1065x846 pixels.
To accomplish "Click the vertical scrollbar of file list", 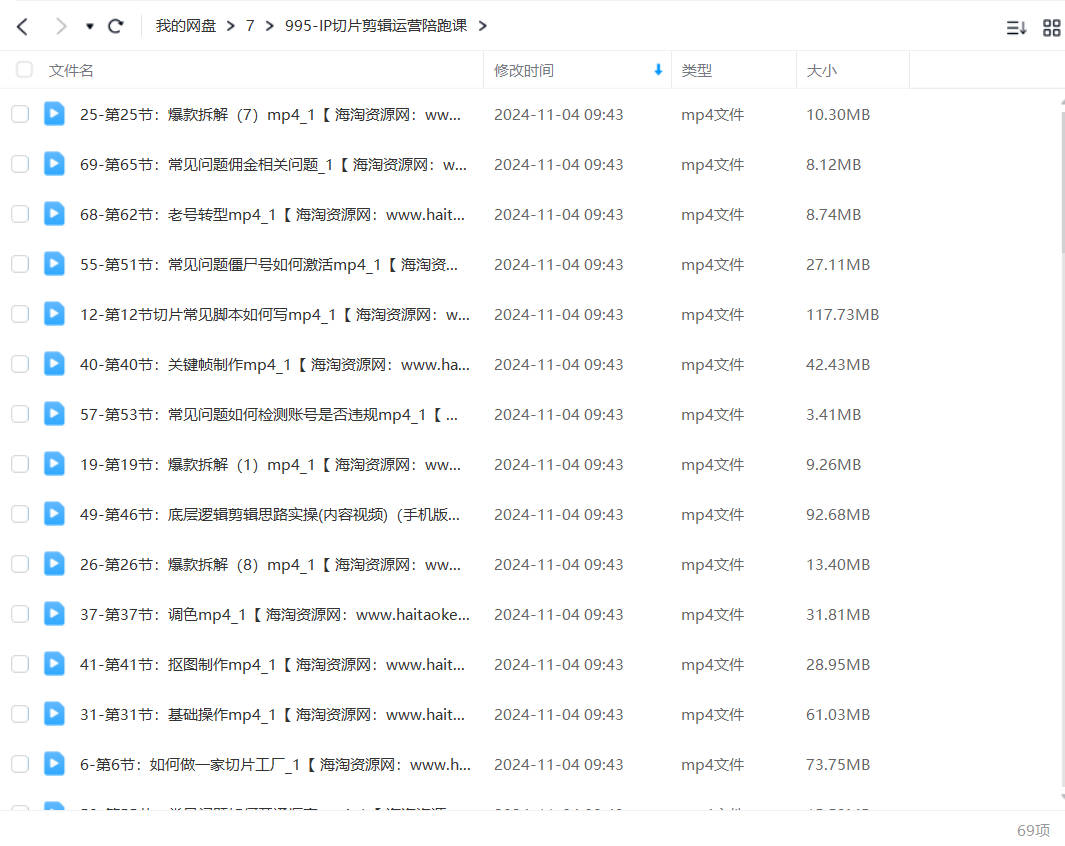I will (x=1062, y=183).
